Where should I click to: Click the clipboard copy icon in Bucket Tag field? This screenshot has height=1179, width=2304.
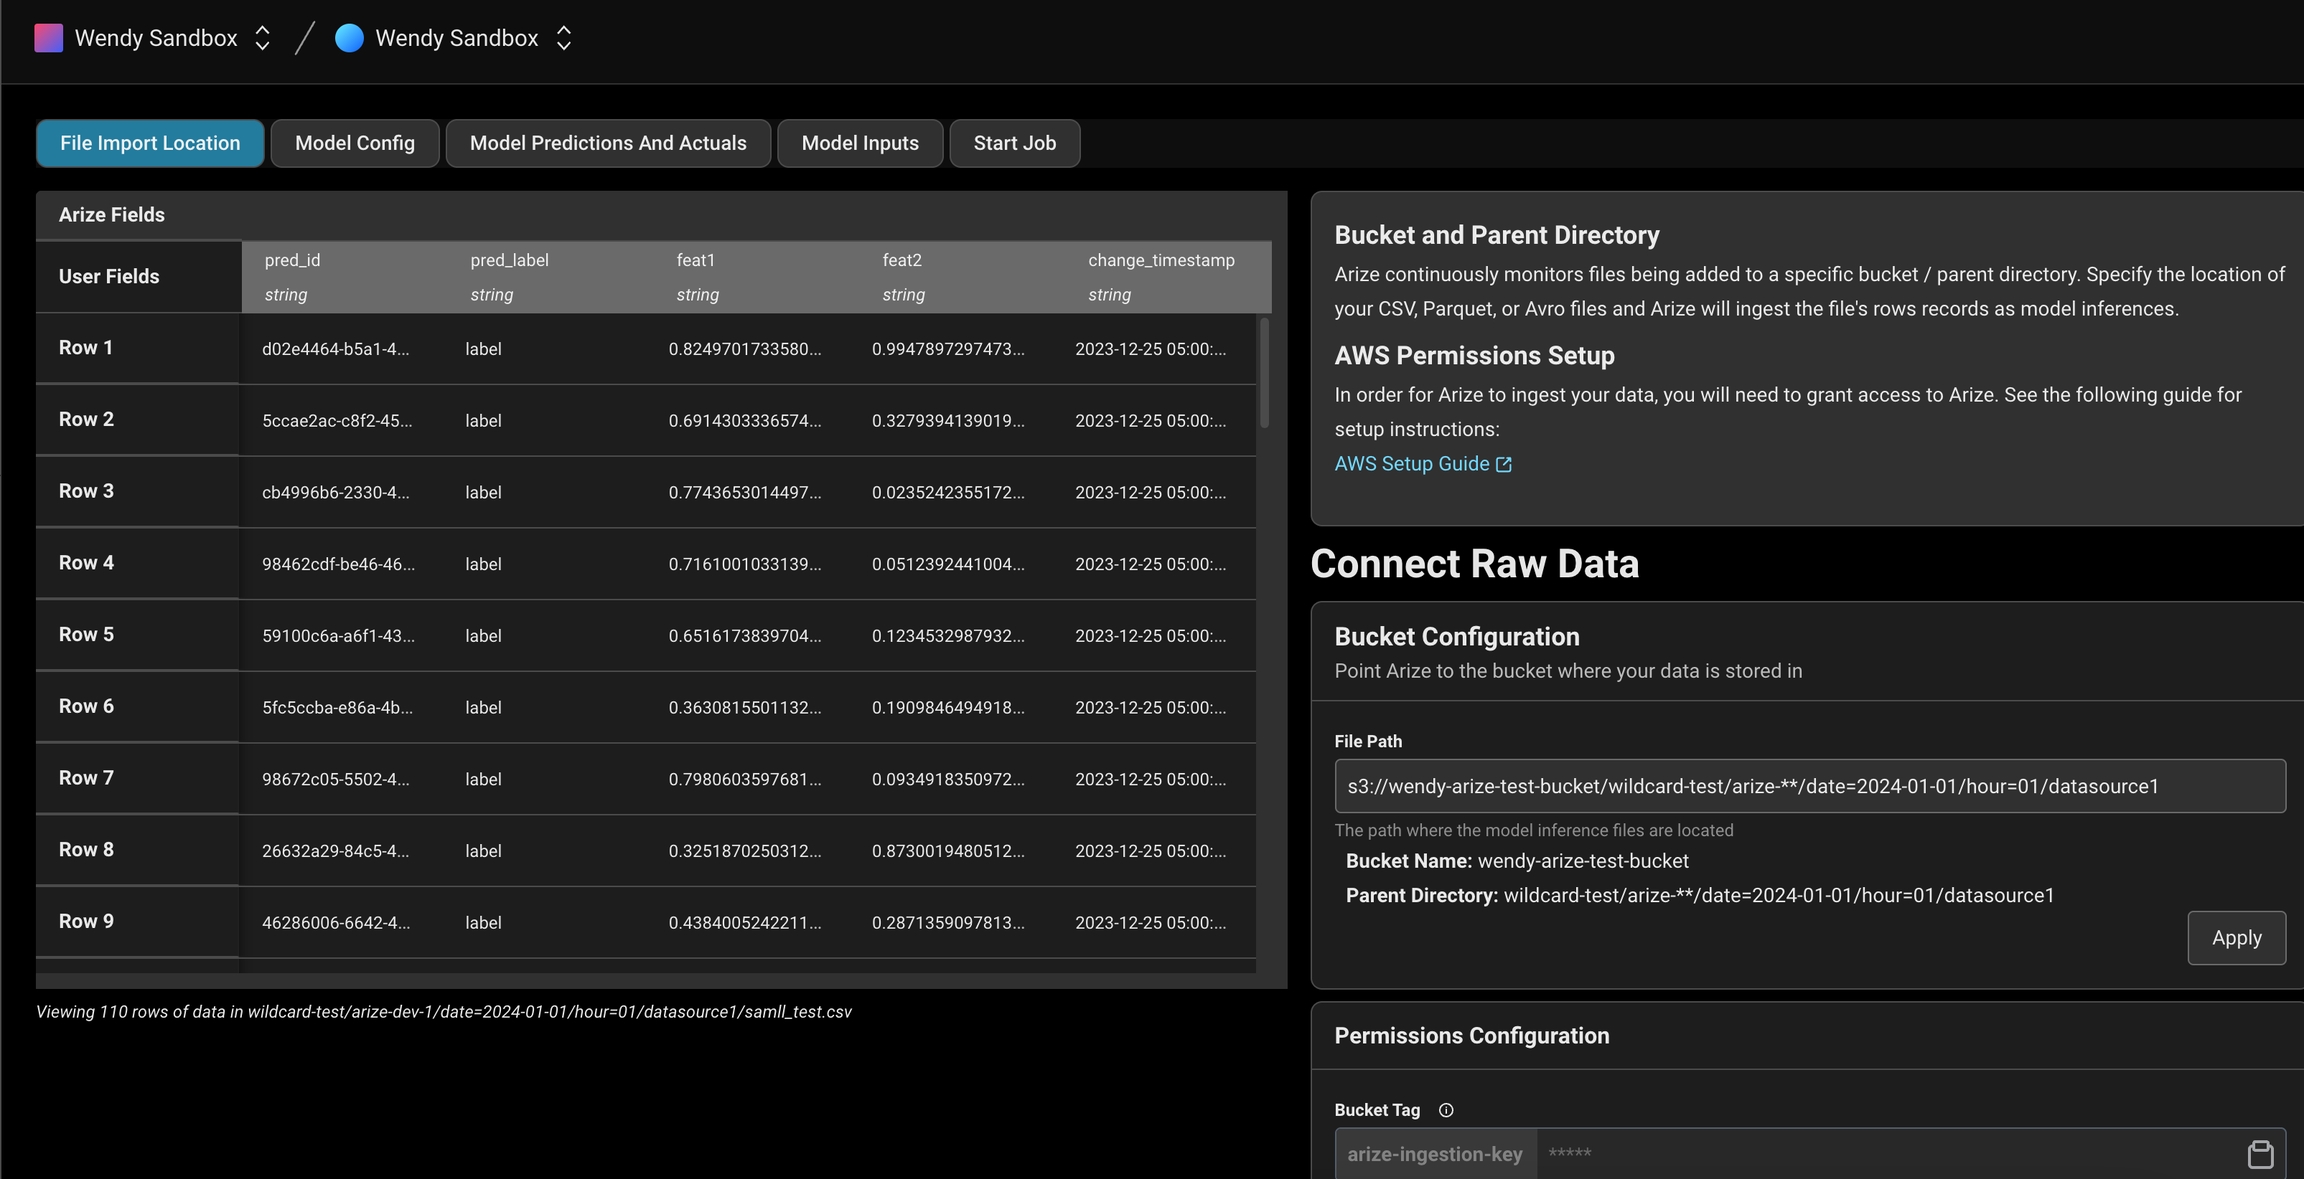[2260, 1154]
